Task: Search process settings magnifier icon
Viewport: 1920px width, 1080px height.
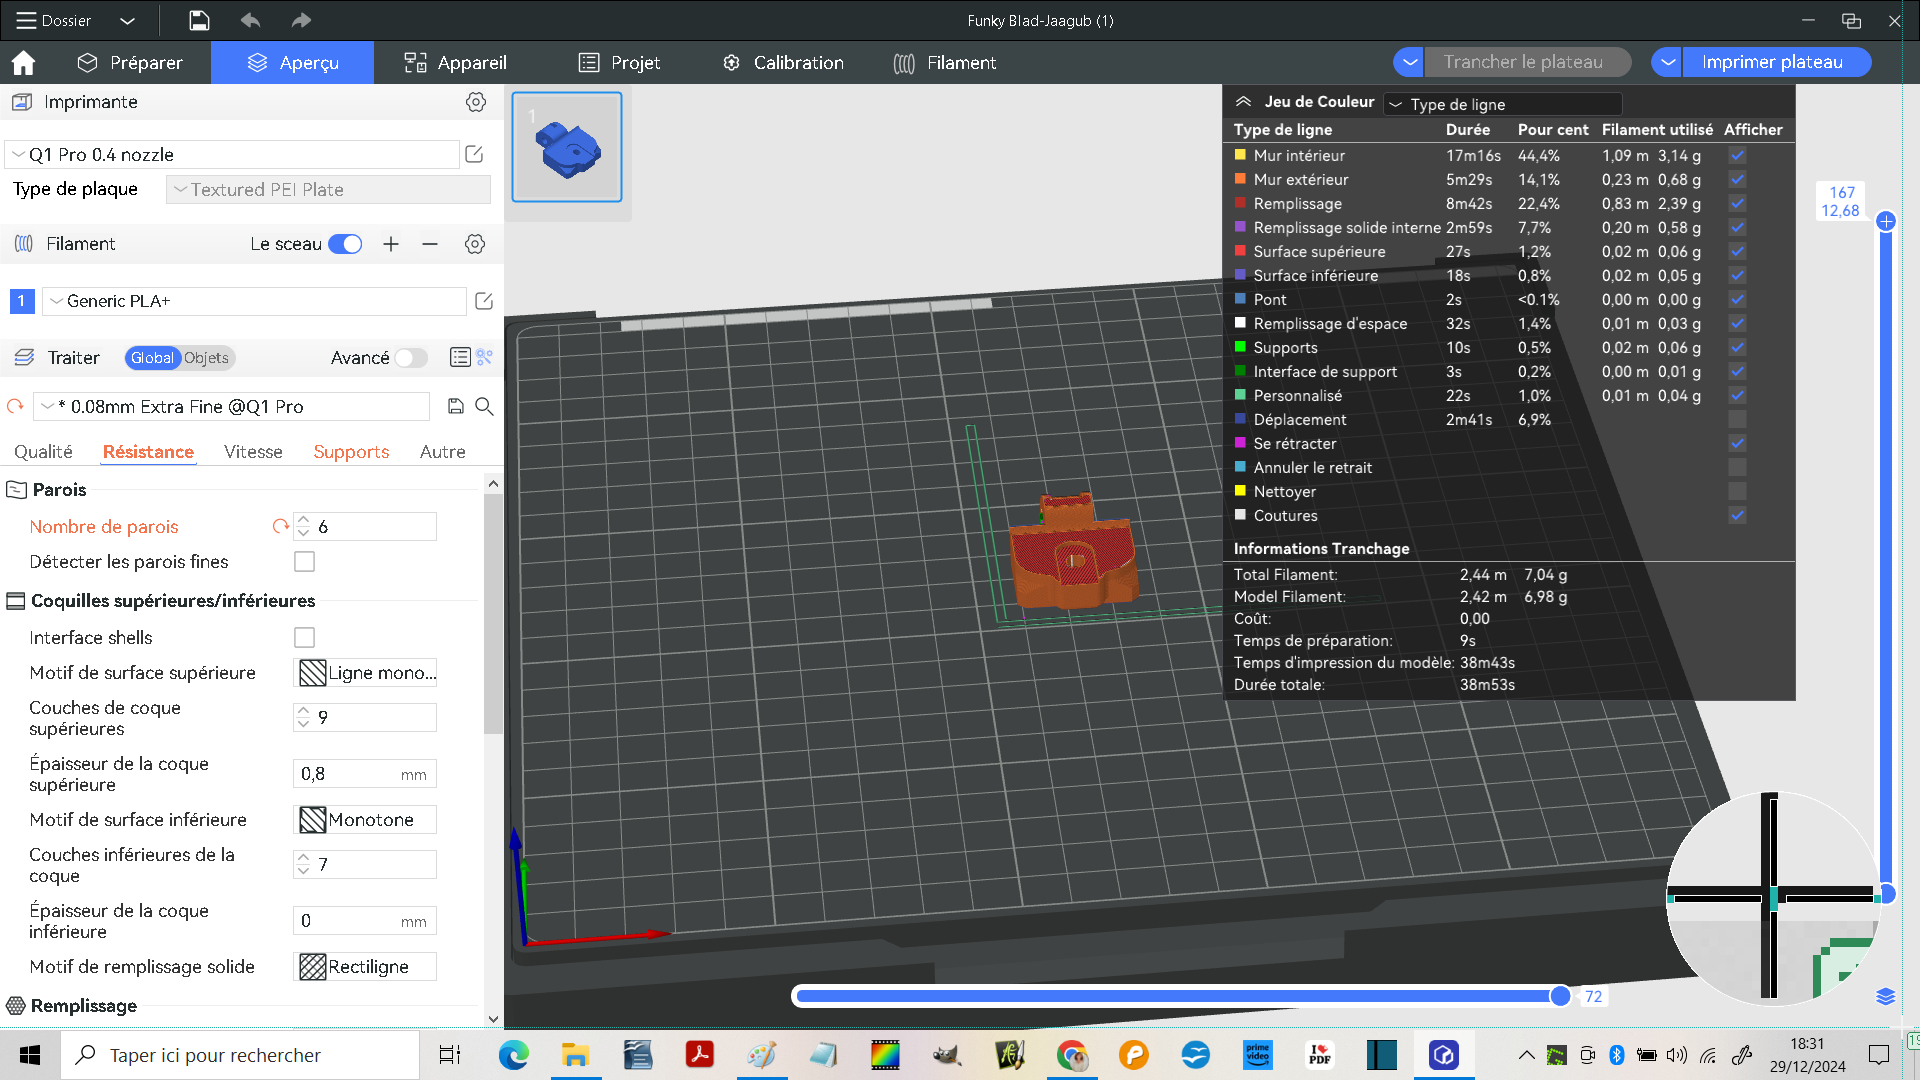Action: (485, 406)
